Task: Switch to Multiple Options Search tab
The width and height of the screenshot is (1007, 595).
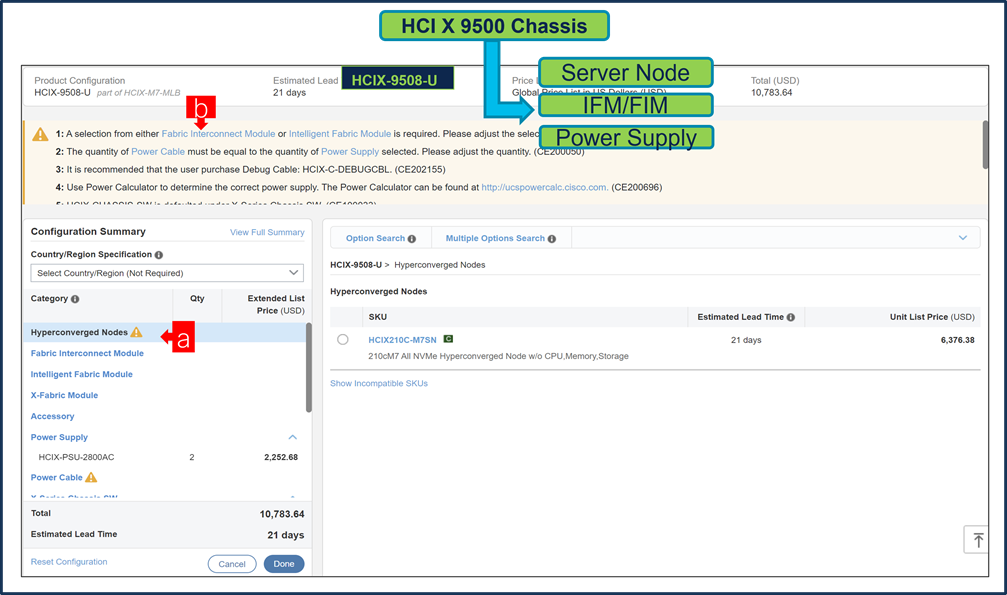Action: [501, 238]
